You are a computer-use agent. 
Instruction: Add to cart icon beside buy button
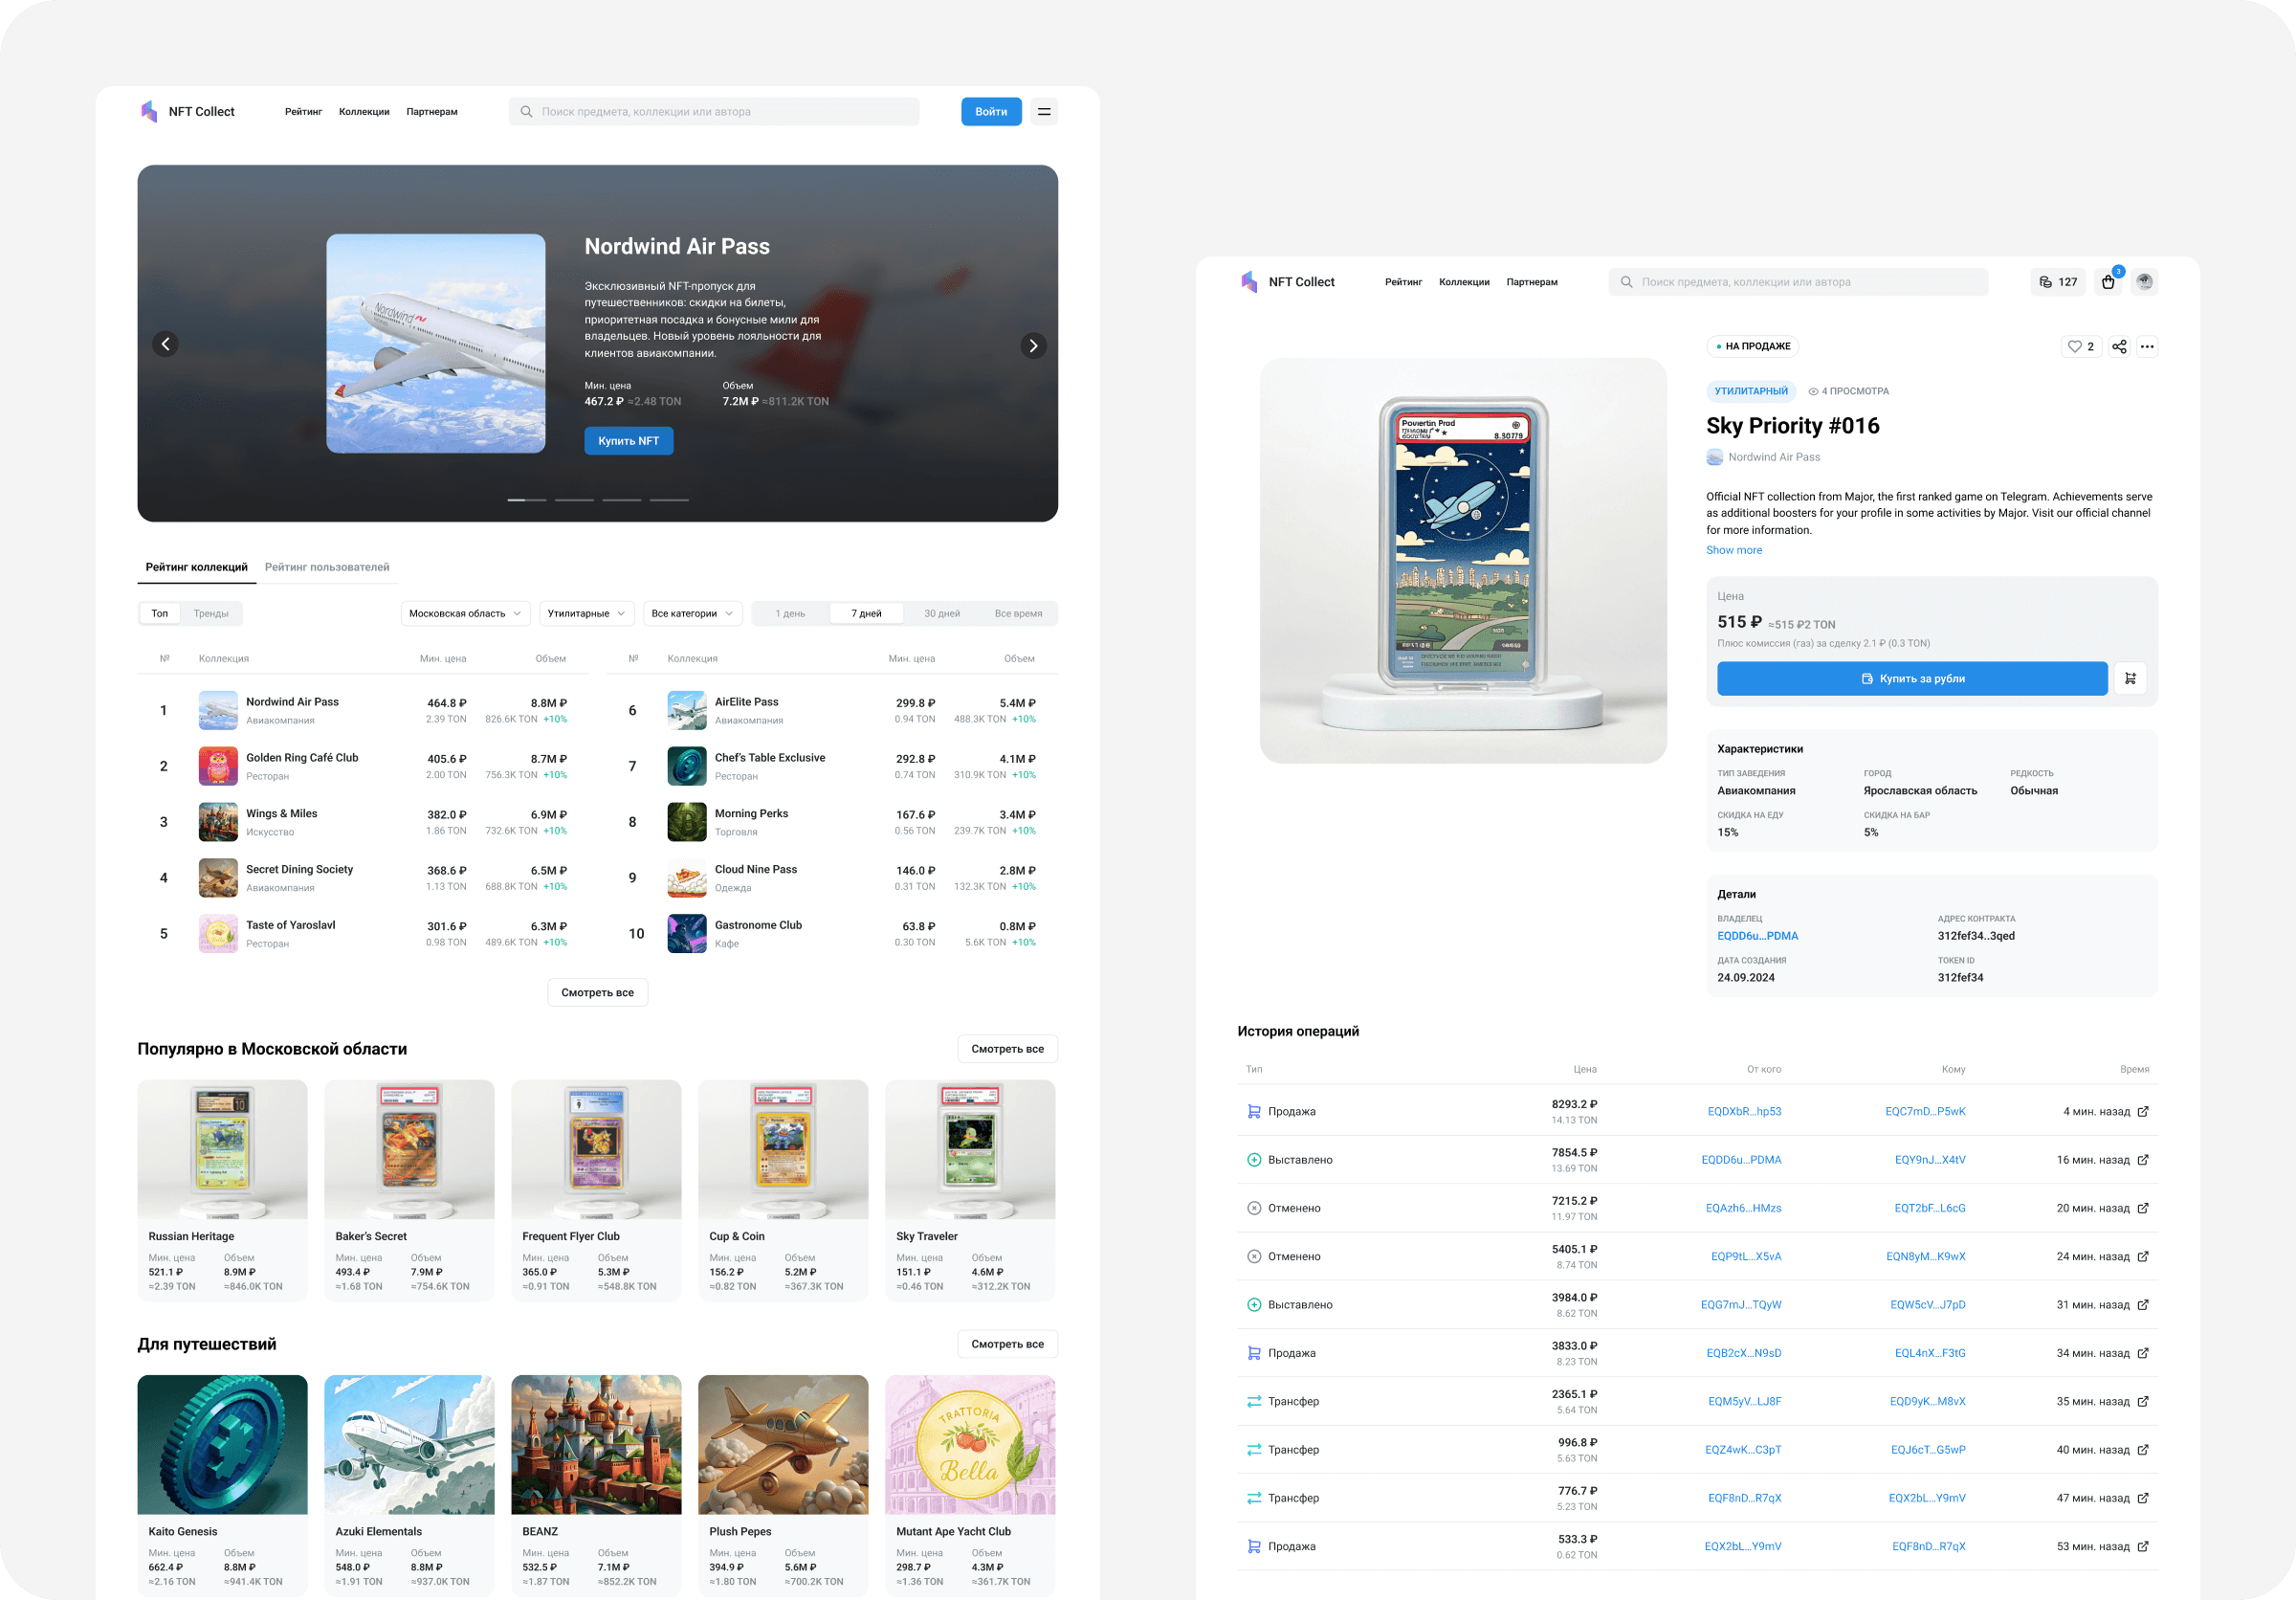click(x=2130, y=678)
